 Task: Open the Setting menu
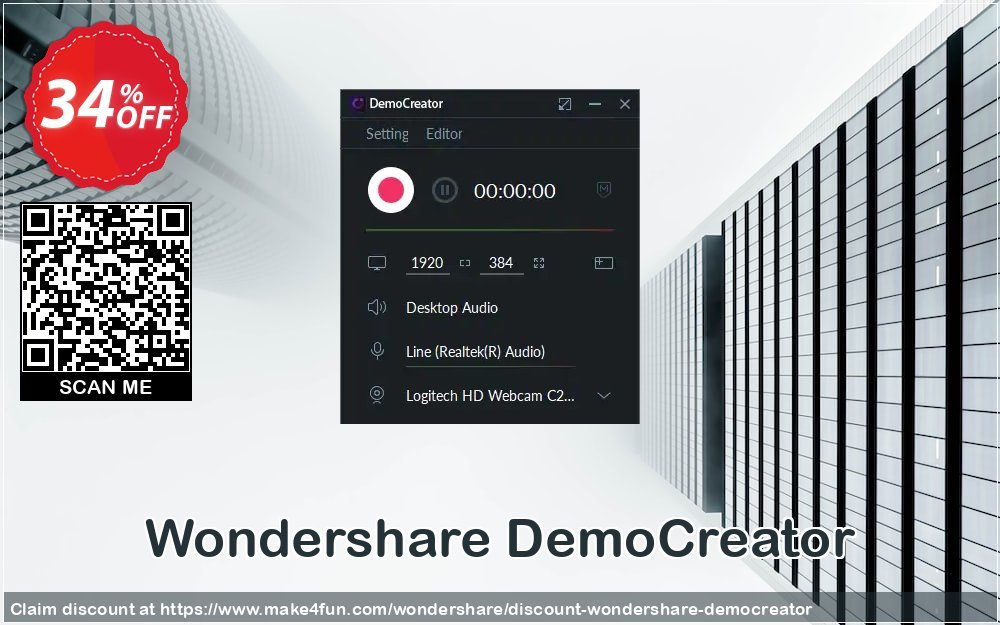click(x=387, y=134)
